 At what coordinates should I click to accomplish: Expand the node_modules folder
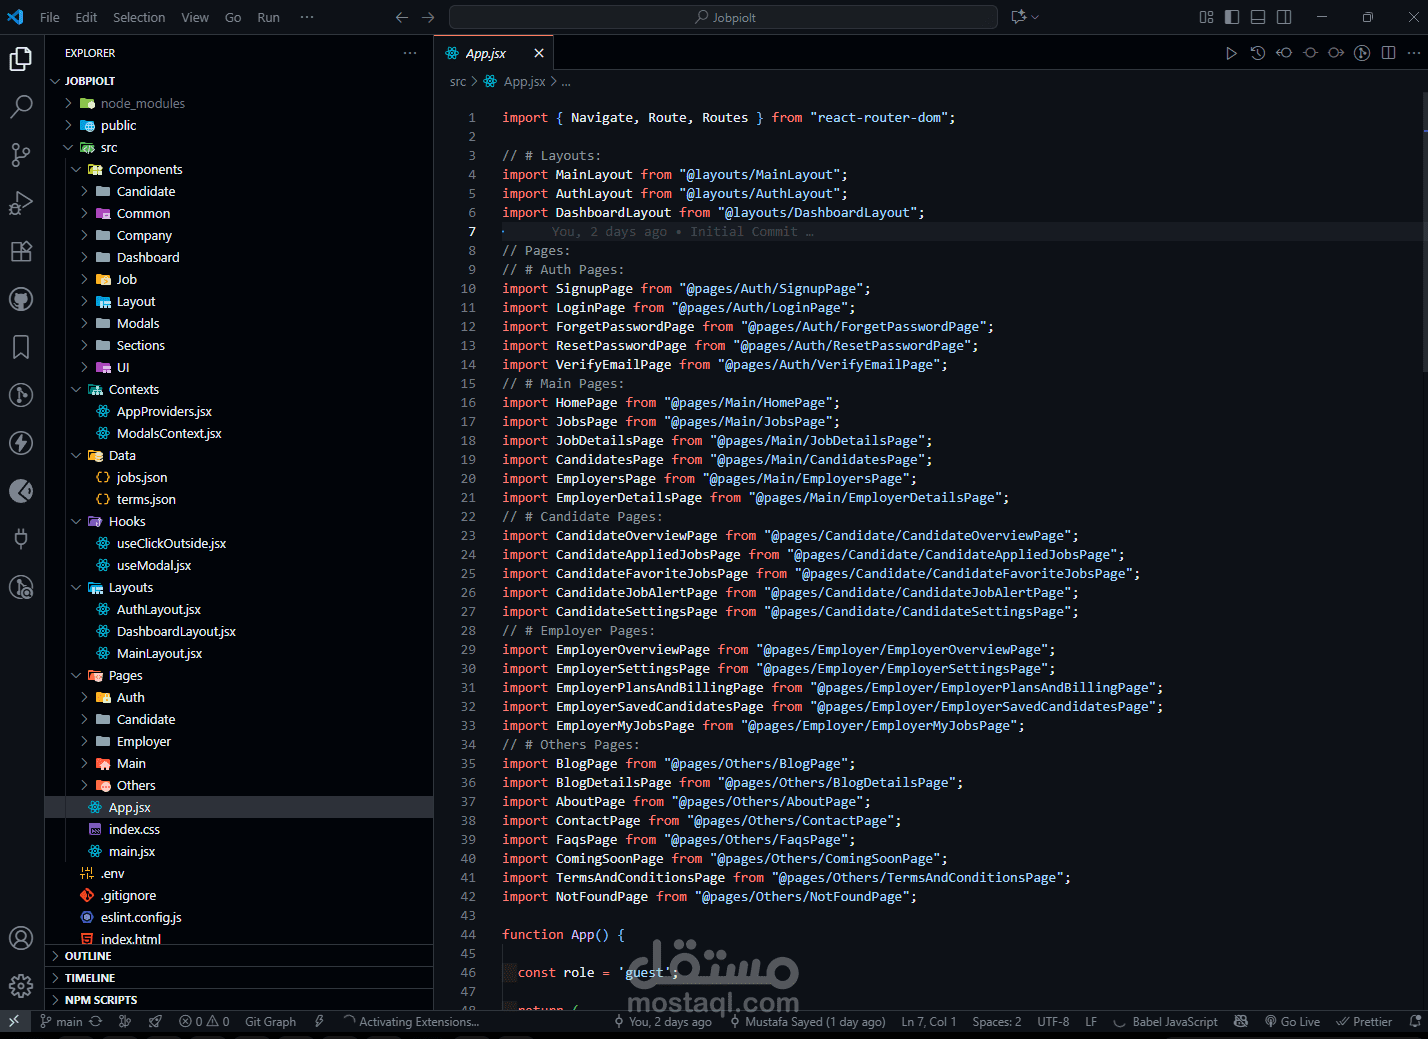(142, 103)
